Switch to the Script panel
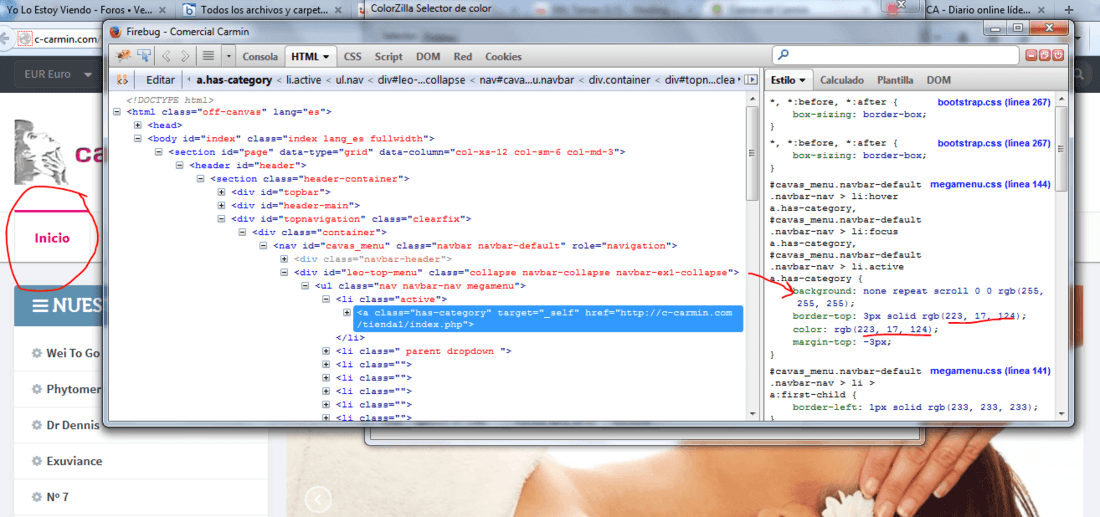 [388, 57]
